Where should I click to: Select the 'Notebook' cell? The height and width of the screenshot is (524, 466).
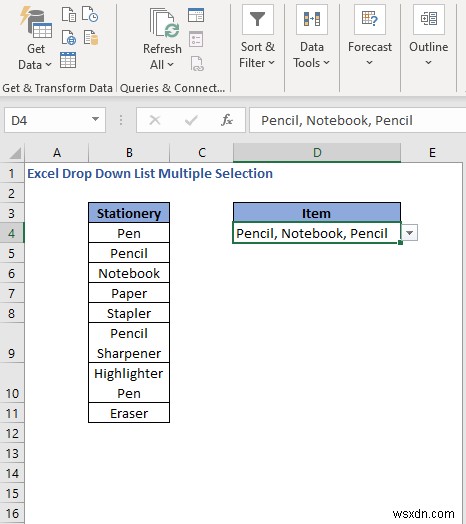[129, 273]
